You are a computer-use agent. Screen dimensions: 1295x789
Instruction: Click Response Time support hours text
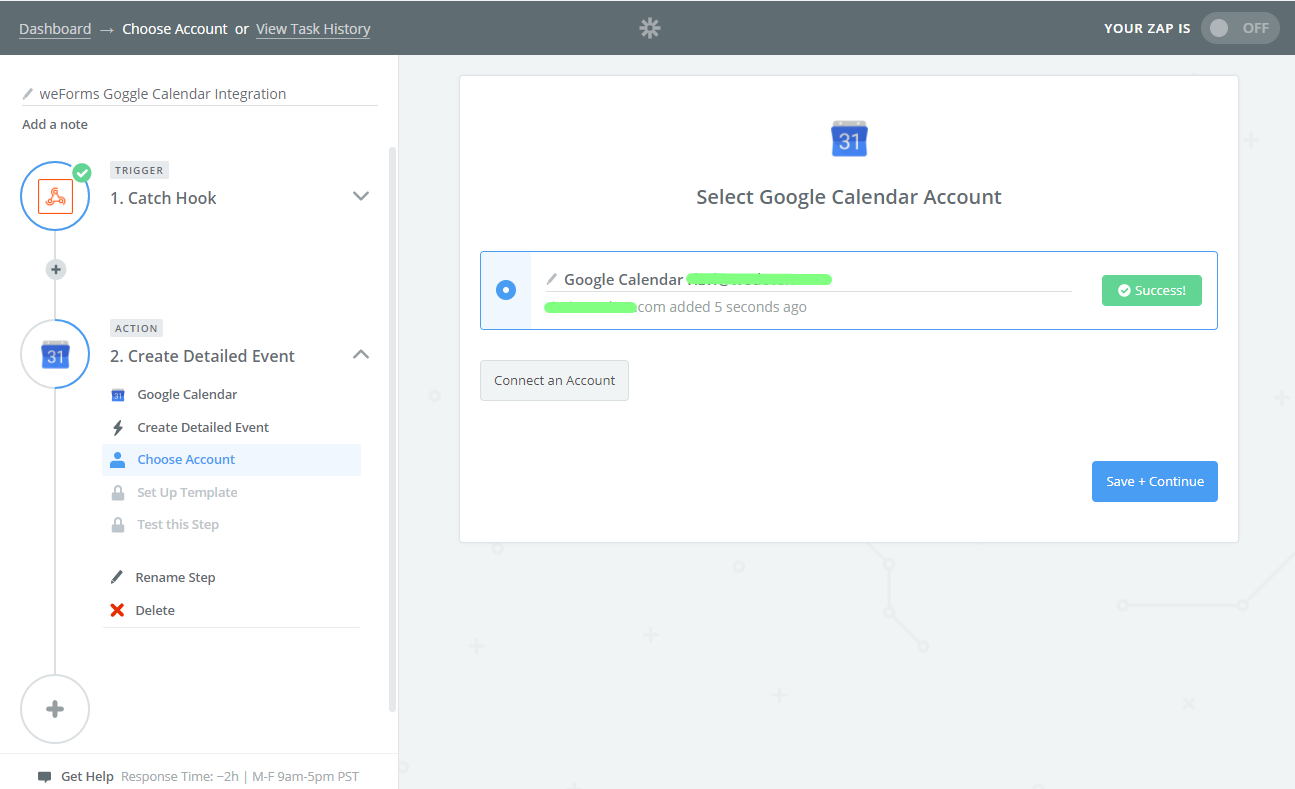click(x=240, y=777)
